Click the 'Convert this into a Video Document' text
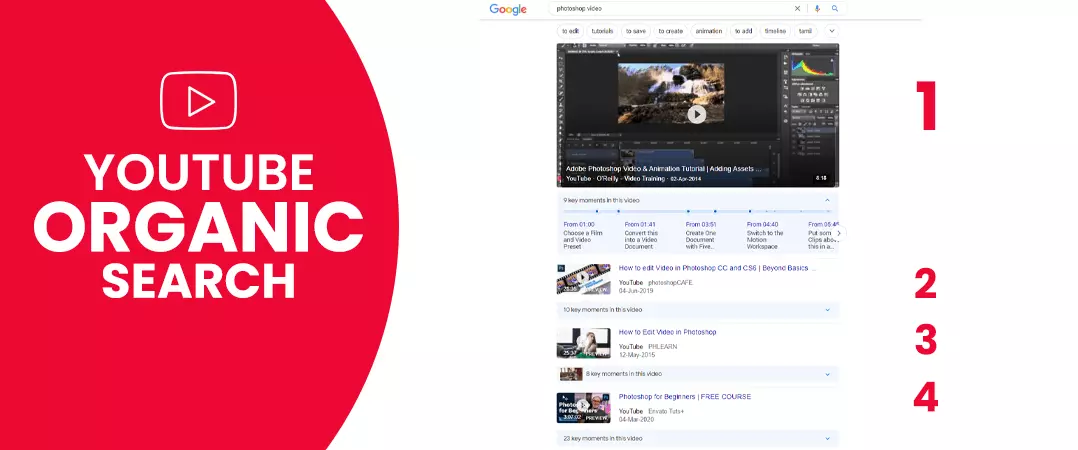This screenshot has width=1078, height=450. 642,240
